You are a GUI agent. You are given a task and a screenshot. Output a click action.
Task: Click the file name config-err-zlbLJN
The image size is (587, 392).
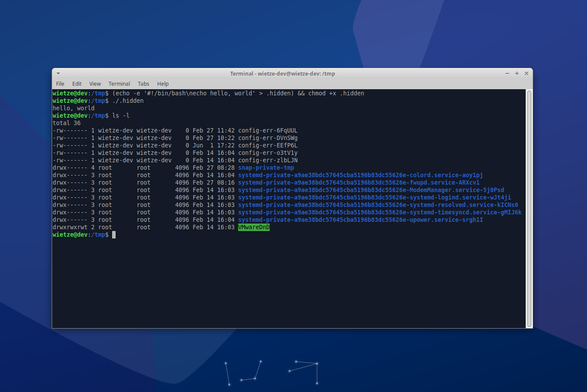[x=268, y=161]
